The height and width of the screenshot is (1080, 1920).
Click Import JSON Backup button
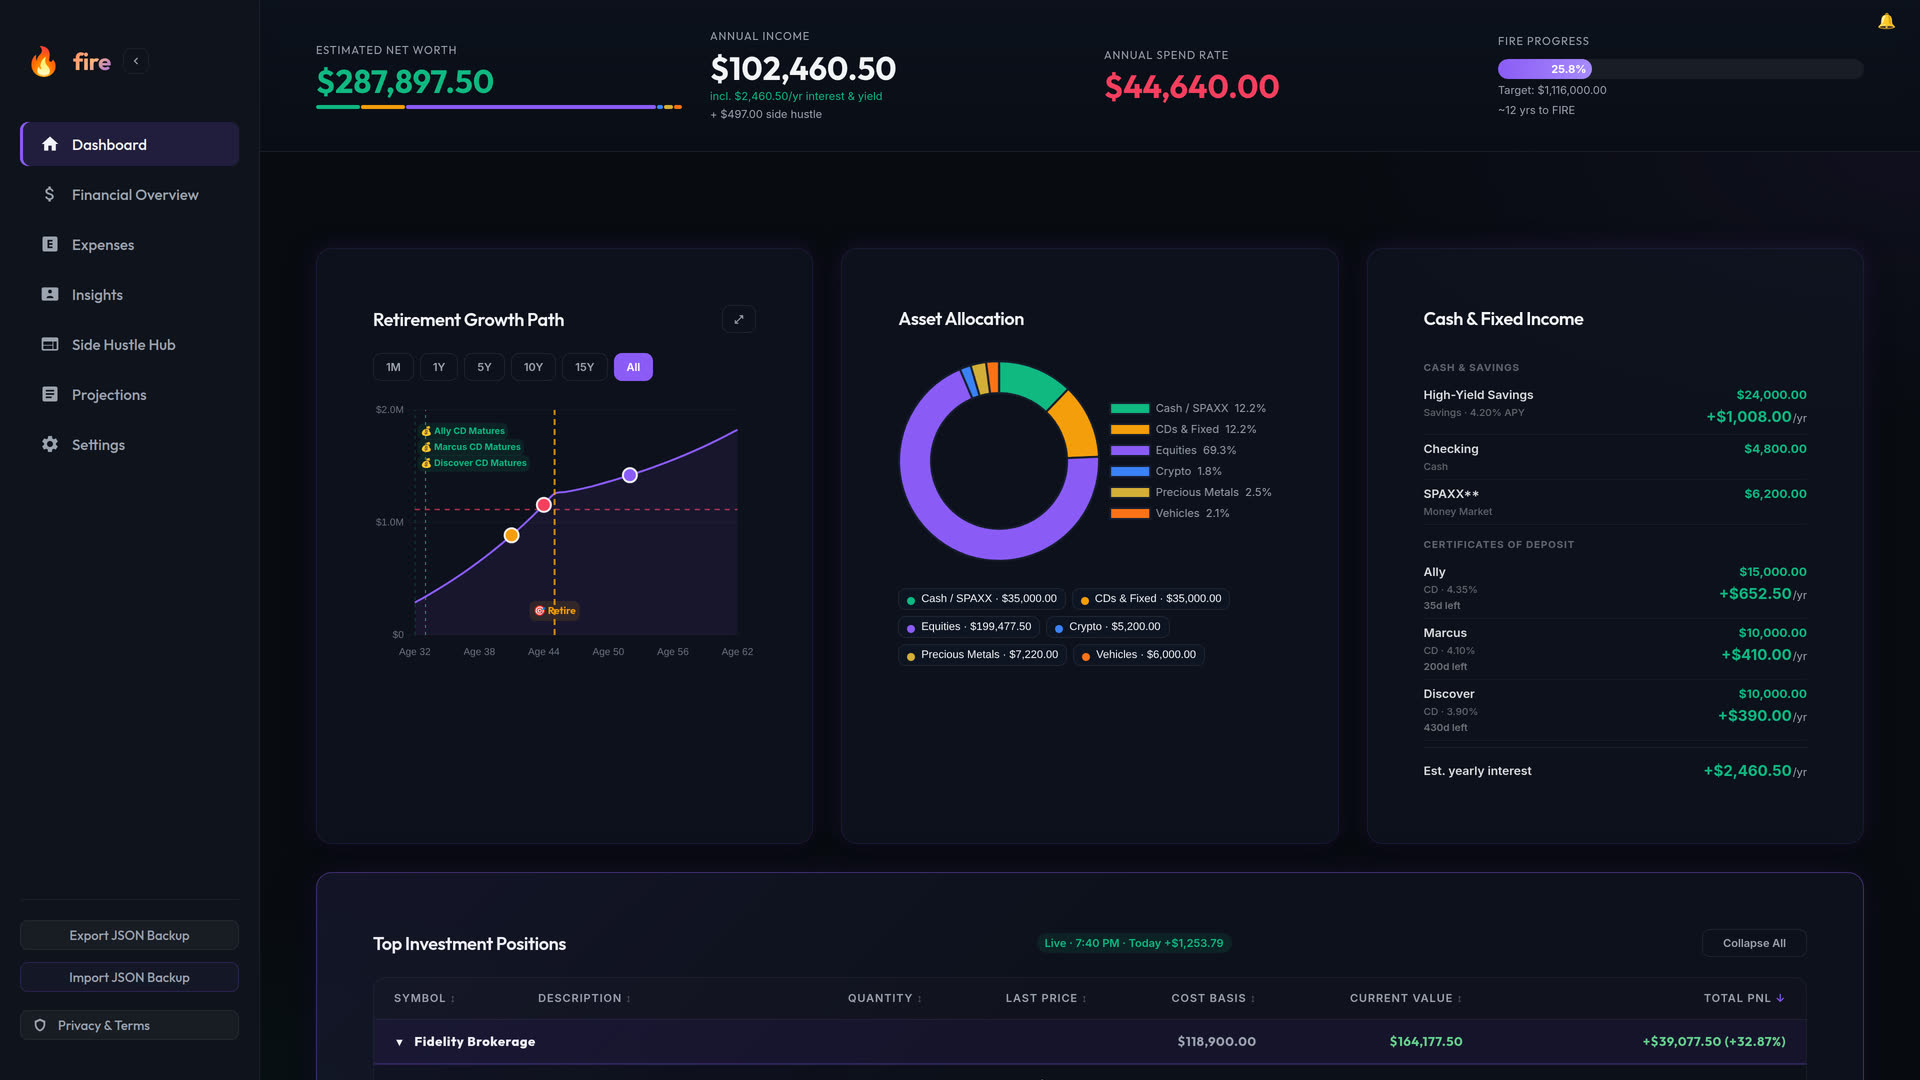[x=129, y=977]
